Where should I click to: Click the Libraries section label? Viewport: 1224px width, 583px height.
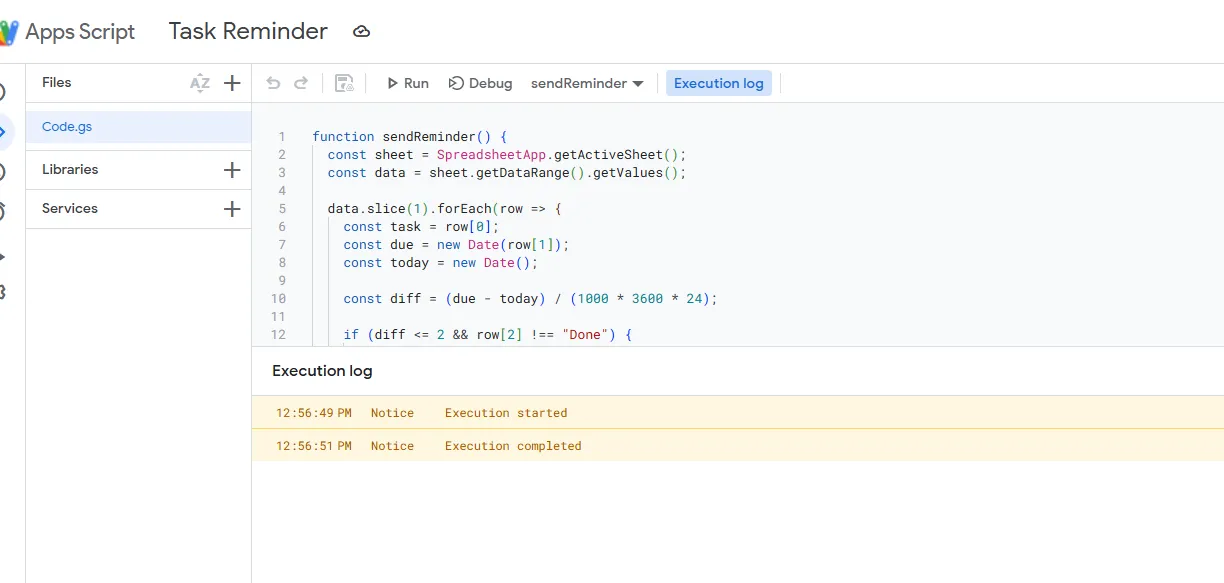point(70,170)
